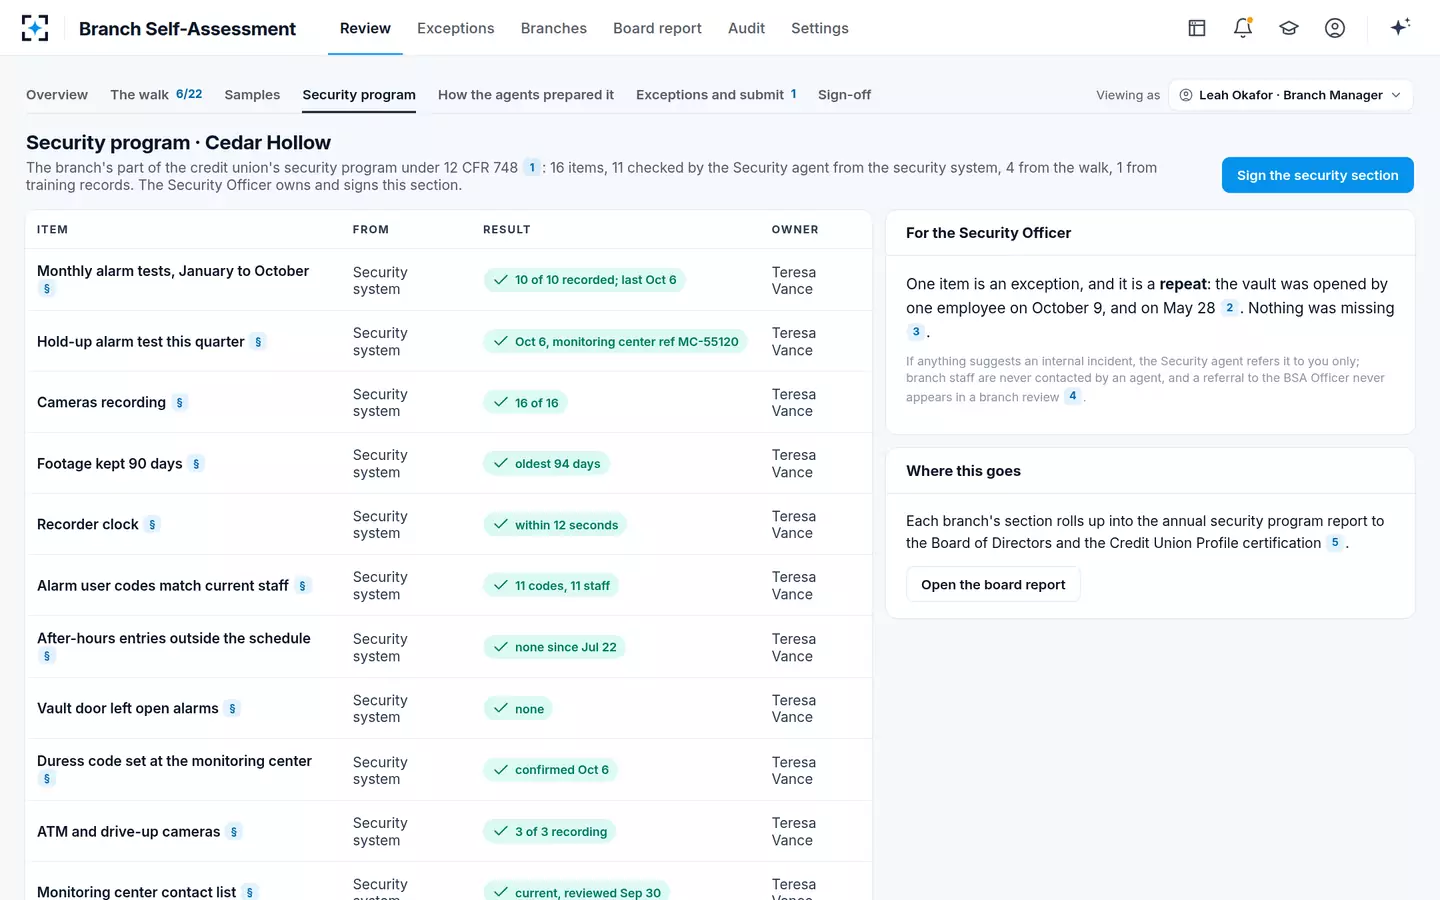Go to the Branches tab
The height and width of the screenshot is (900, 1440).
(x=554, y=28)
